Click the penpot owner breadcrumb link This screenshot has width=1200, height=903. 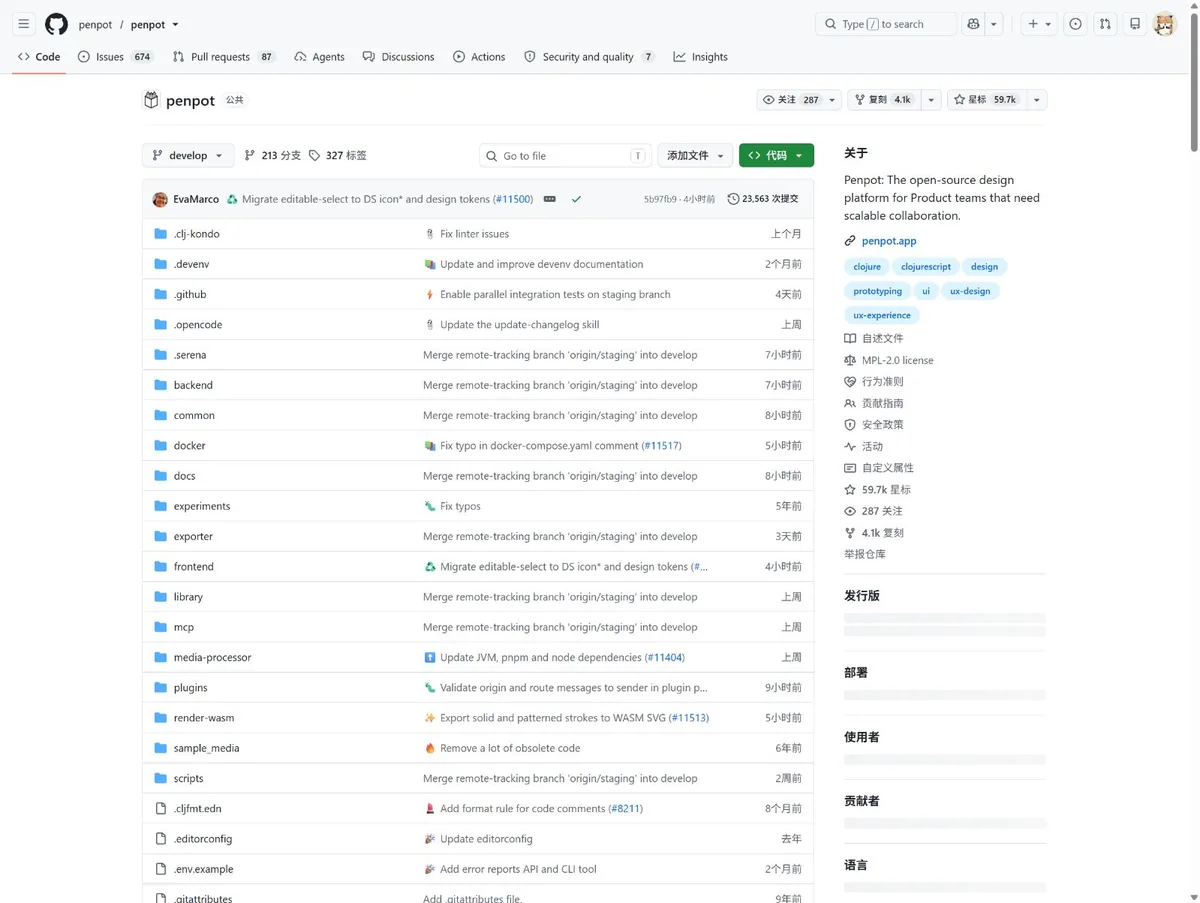click(x=95, y=24)
